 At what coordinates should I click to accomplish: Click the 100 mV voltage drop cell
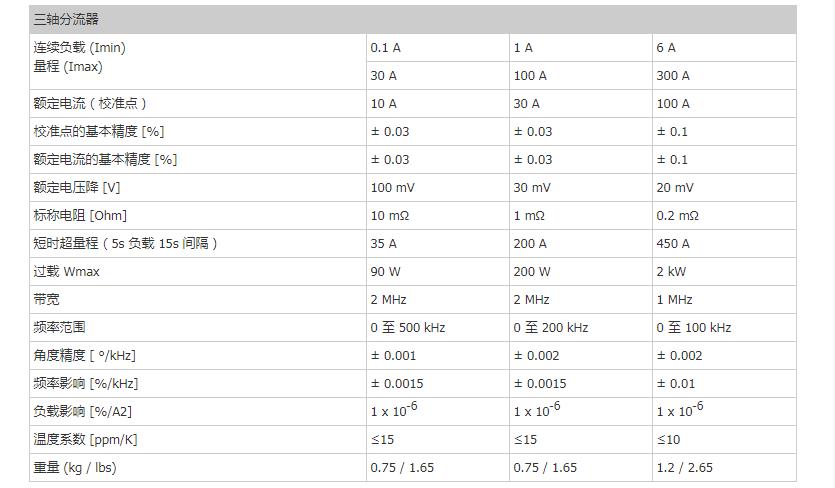coord(391,187)
